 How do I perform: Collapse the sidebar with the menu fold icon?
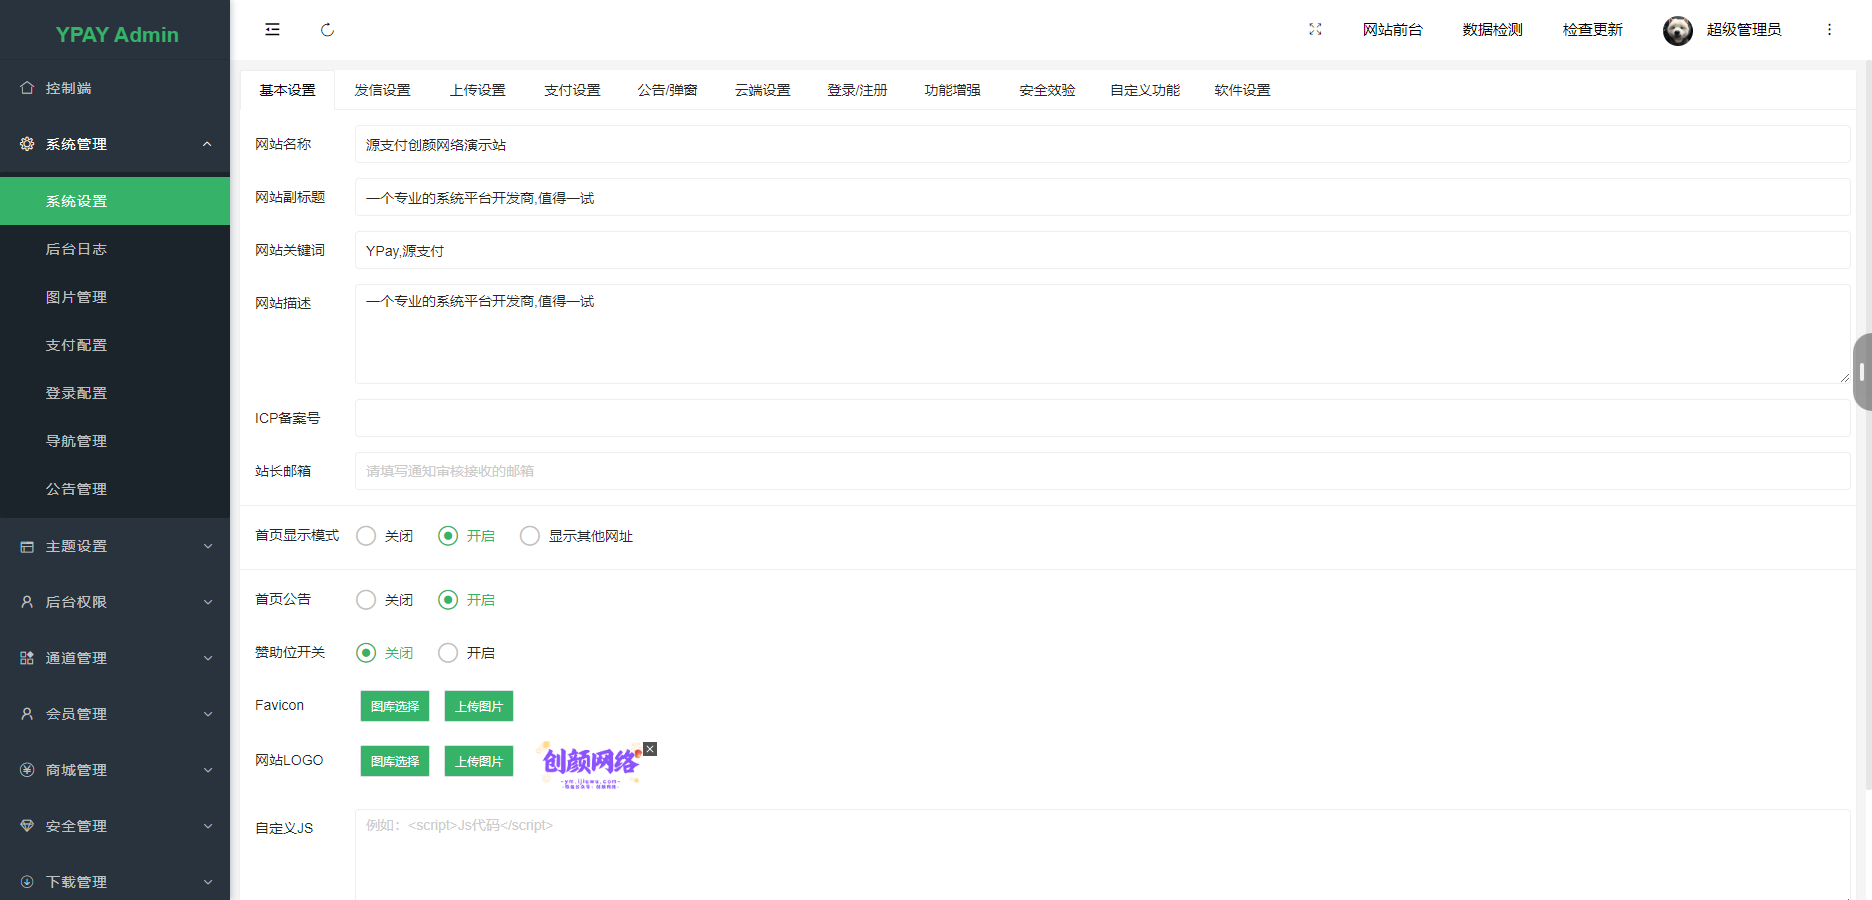click(x=272, y=30)
